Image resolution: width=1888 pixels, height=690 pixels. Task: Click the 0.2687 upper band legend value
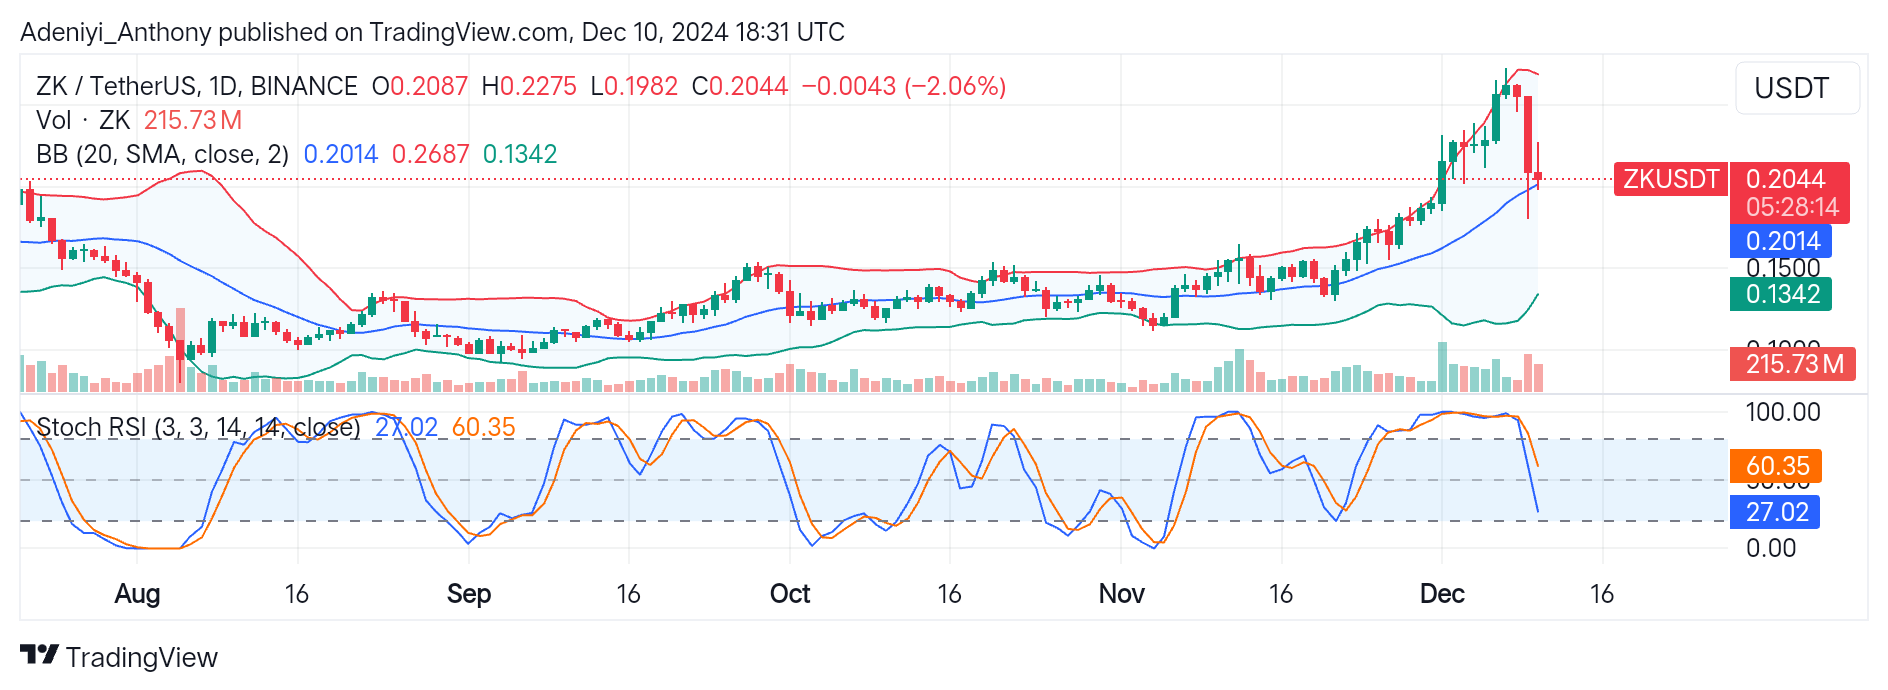click(x=430, y=154)
